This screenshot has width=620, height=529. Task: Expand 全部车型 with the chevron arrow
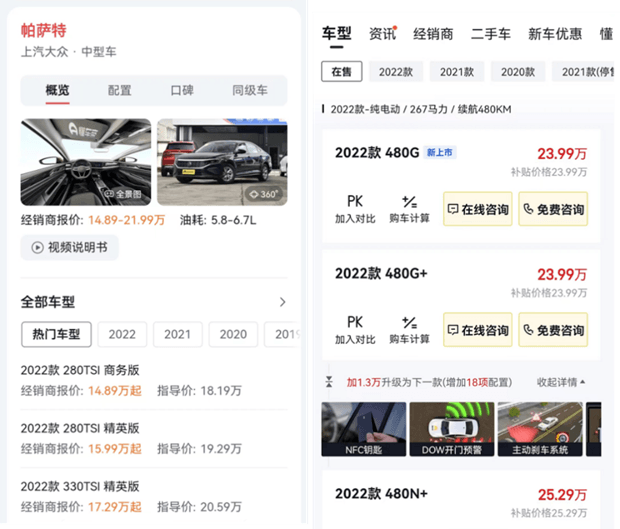[282, 302]
